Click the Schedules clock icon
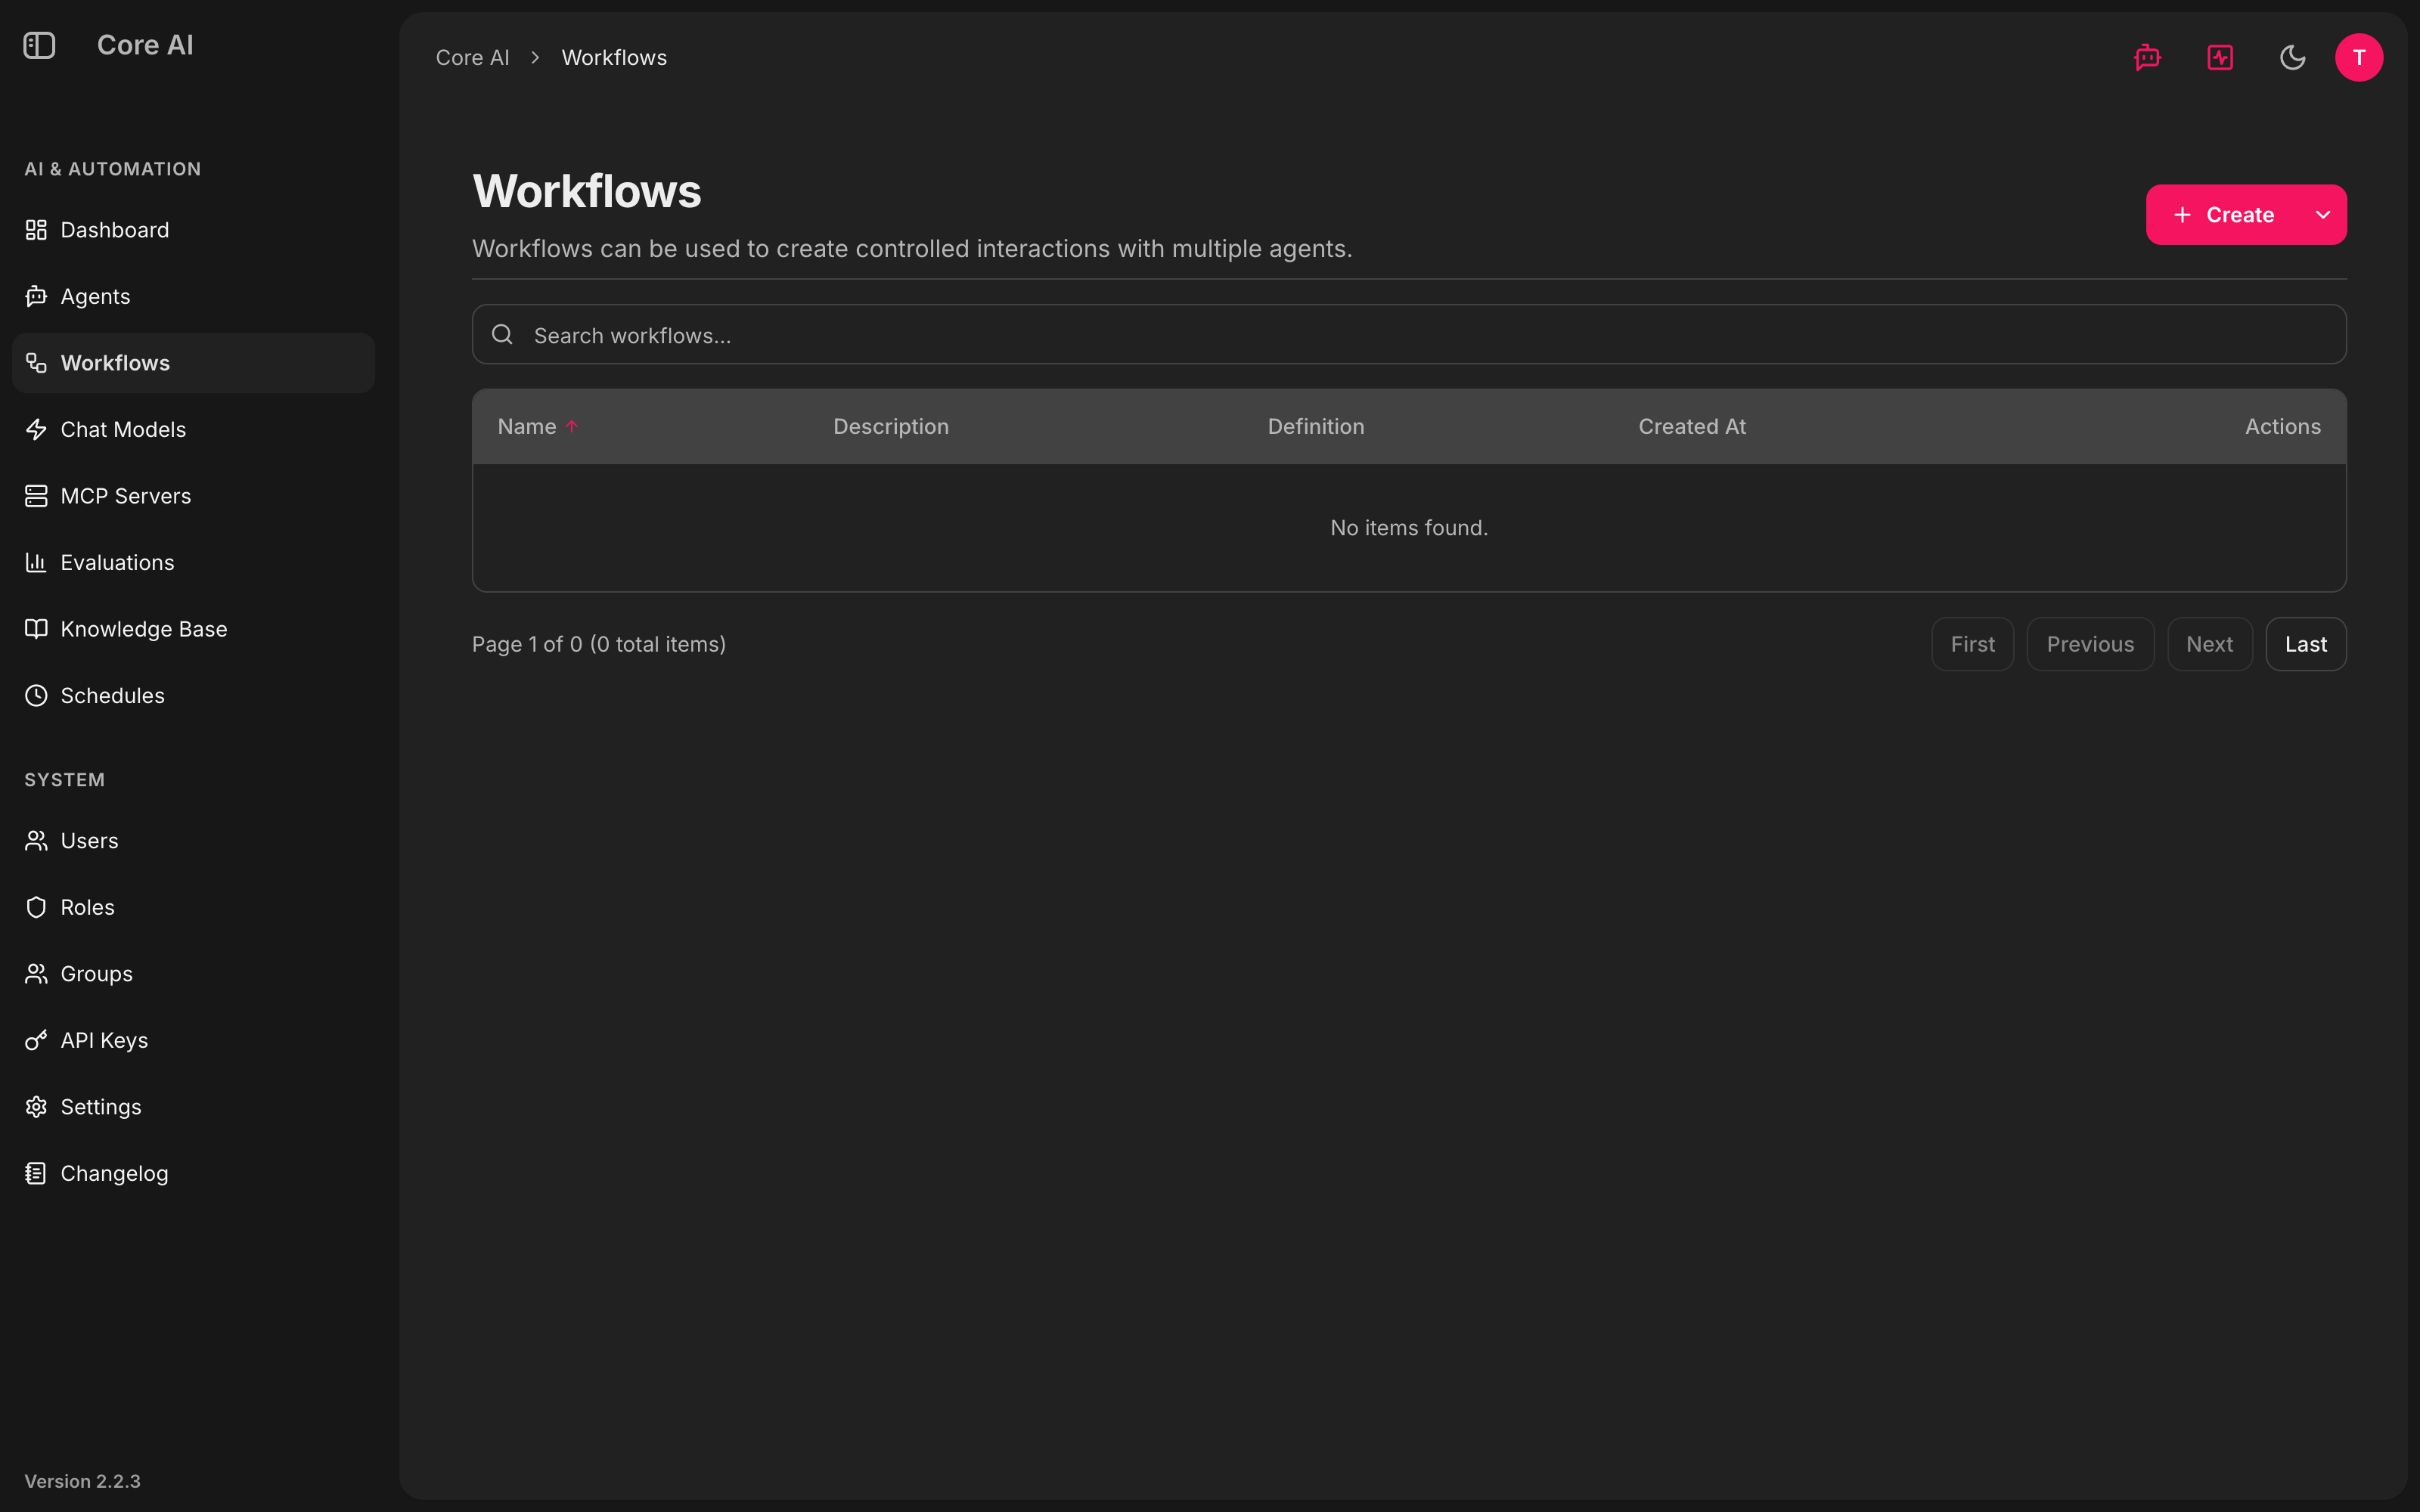This screenshot has height=1512, width=2420. point(36,696)
